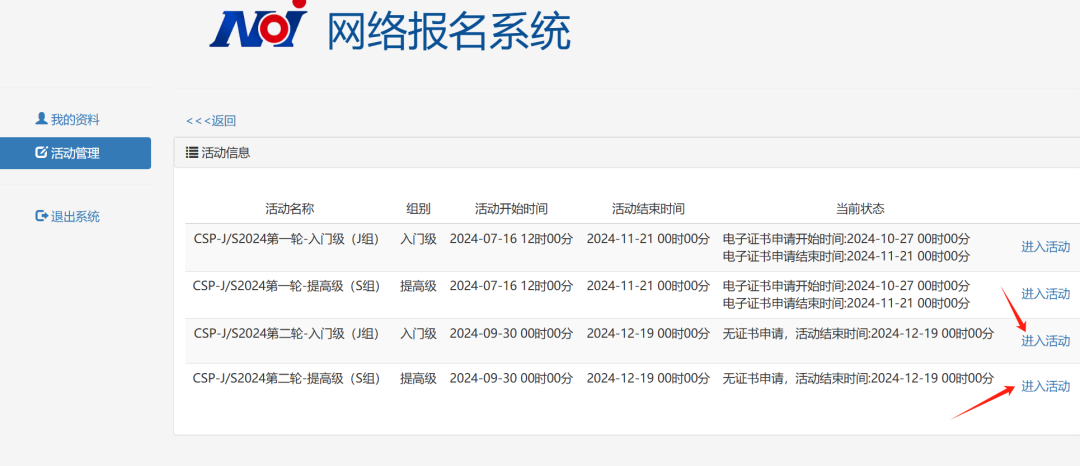This screenshot has width=1080, height=466.
Task: Click 电子证书申请开始时间 in 第一轮-入门级 row
Action: (846, 239)
